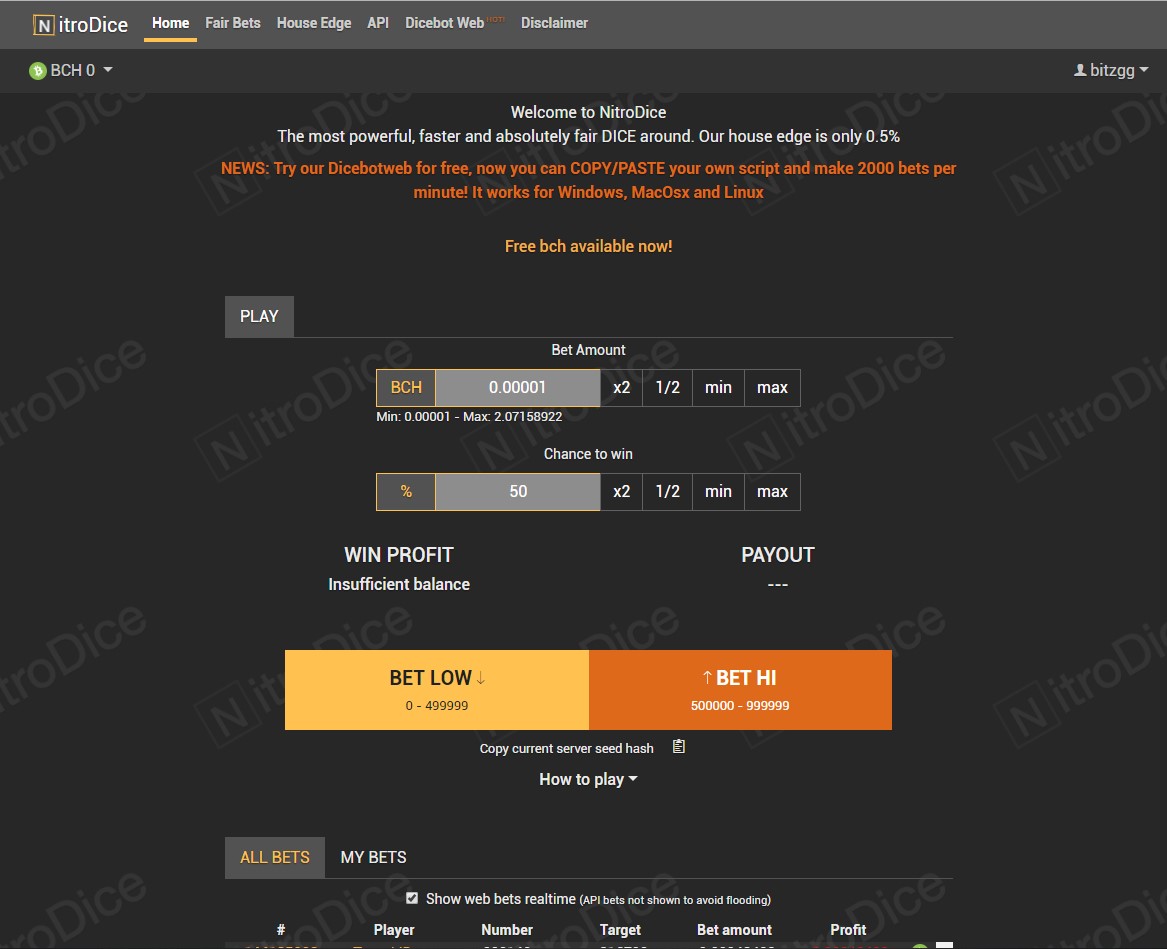Image resolution: width=1167 pixels, height=949 pixels.
Task: Click the Min/Max bet limits text
Action: (x=469, y=417)
